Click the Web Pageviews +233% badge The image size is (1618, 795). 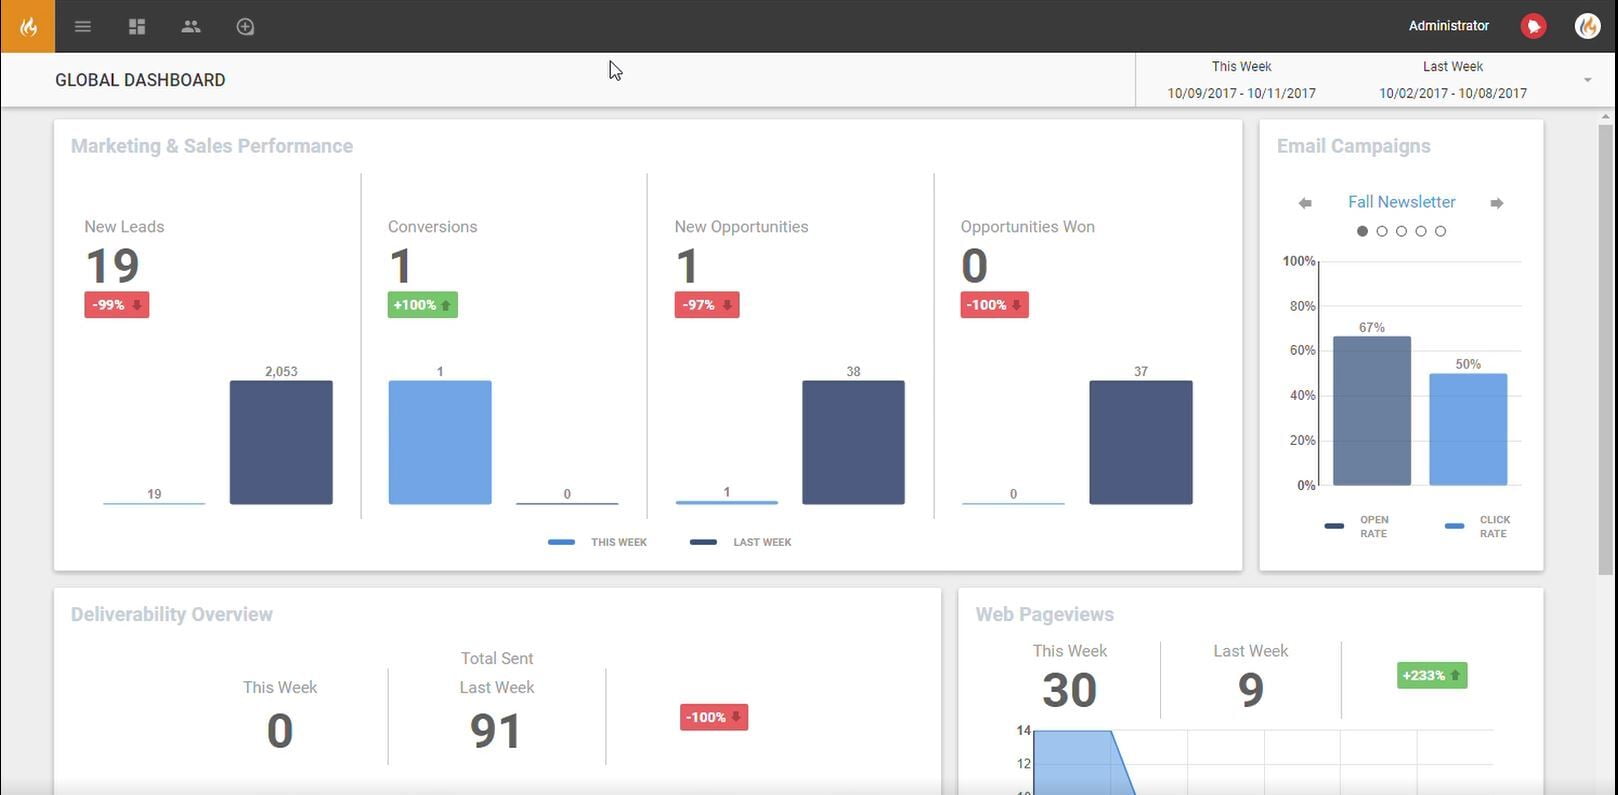pyautogui.click(x=1432, y=675)
